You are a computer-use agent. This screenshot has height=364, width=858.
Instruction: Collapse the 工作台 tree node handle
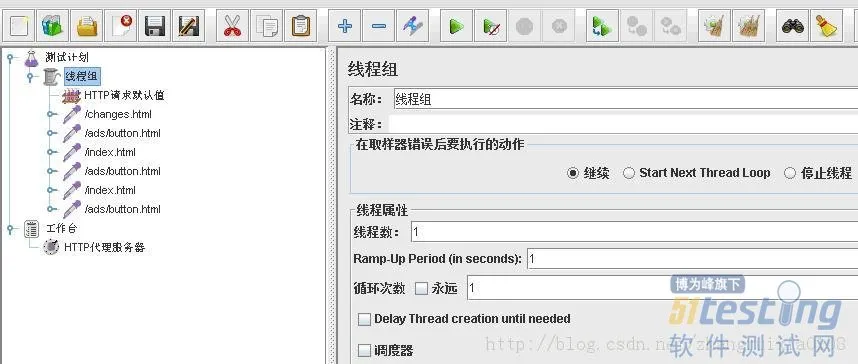coord(11,229)
